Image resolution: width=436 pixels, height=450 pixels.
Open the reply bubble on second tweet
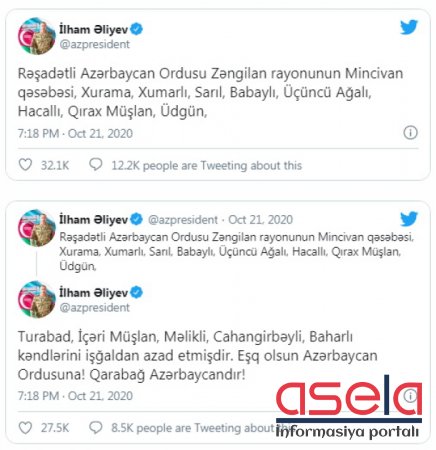(x=96, y=427)
